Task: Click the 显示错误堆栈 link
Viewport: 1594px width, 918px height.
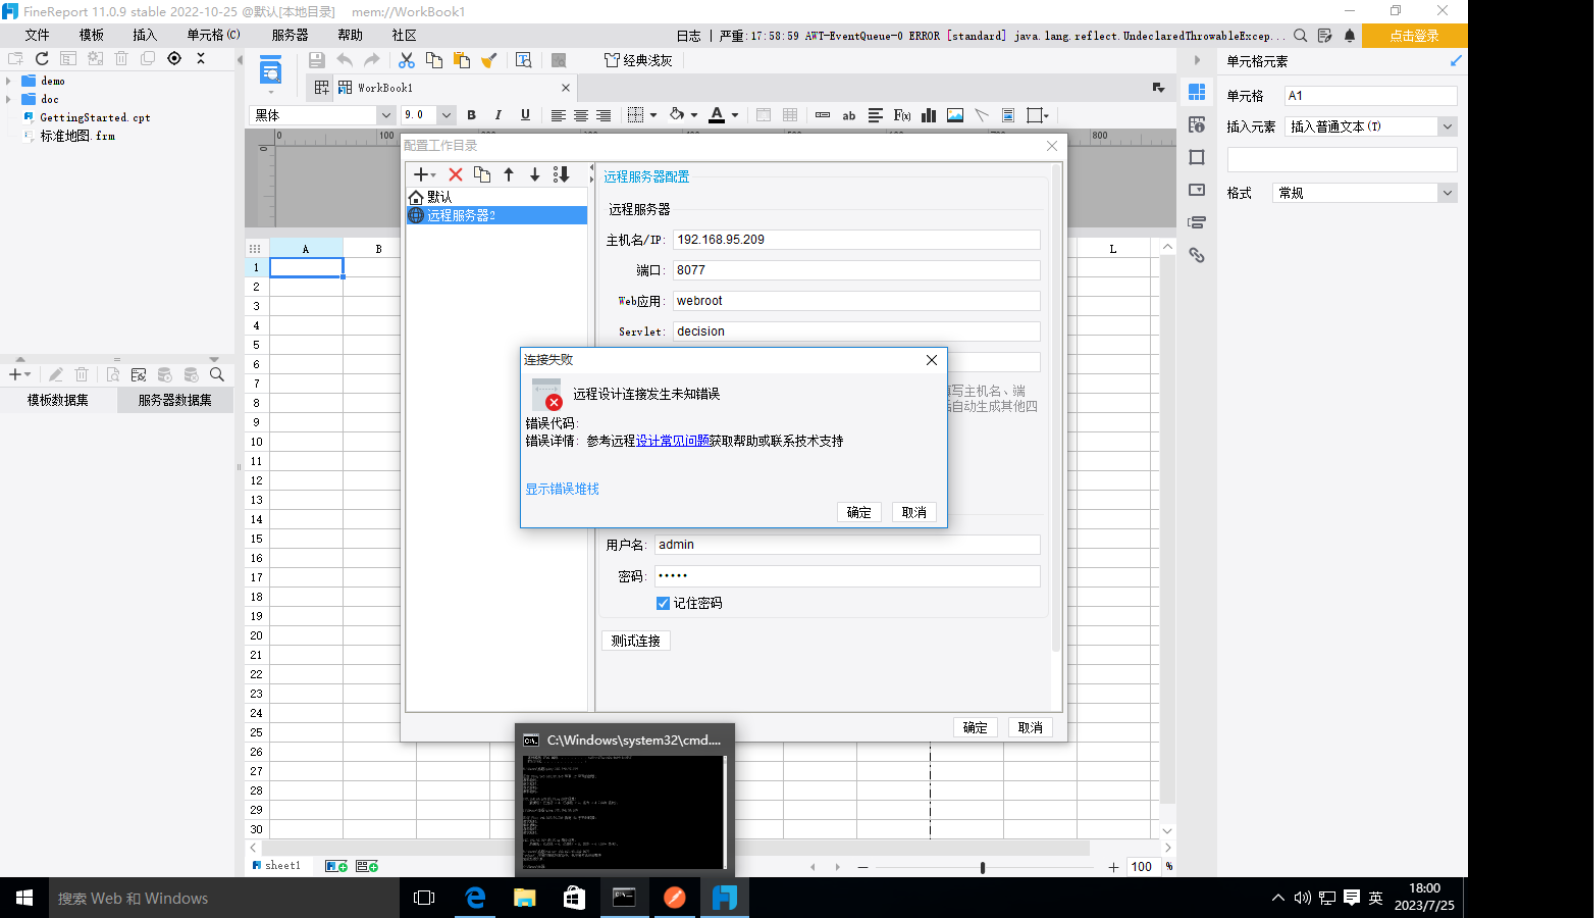Action: [x=562, y=489]
